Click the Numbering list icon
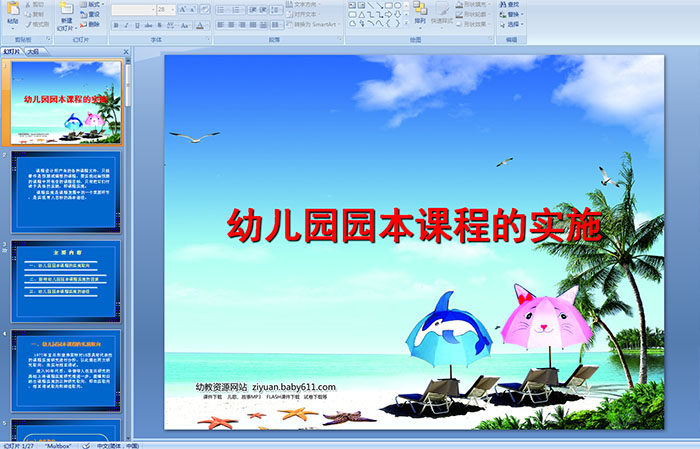This screenshot has width=700, height=449. coord(236,10)
